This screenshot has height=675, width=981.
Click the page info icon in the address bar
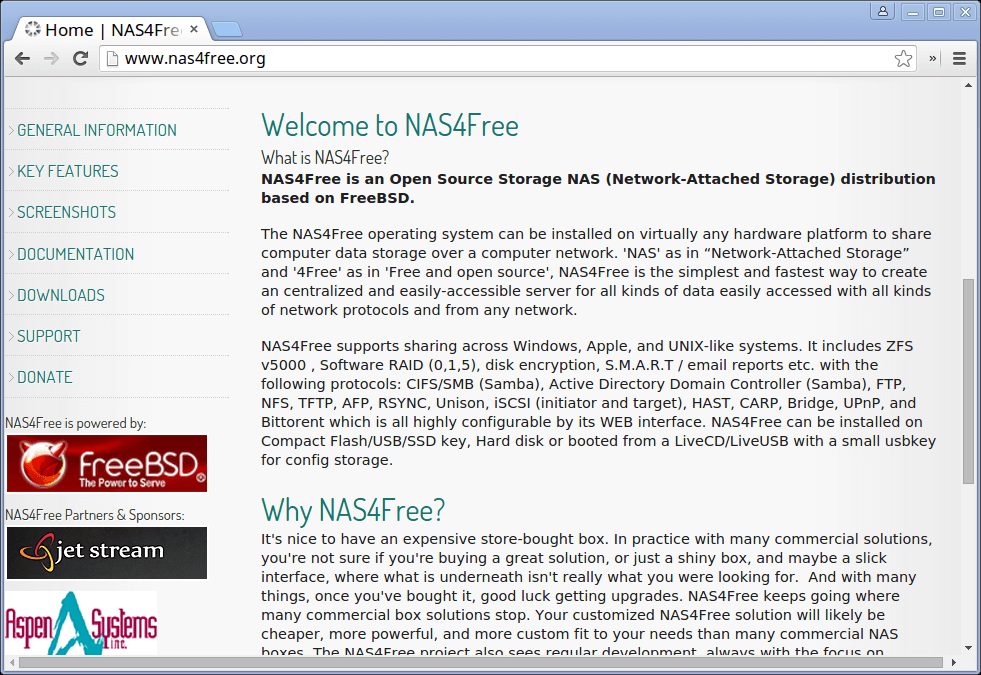pos(112,59)
